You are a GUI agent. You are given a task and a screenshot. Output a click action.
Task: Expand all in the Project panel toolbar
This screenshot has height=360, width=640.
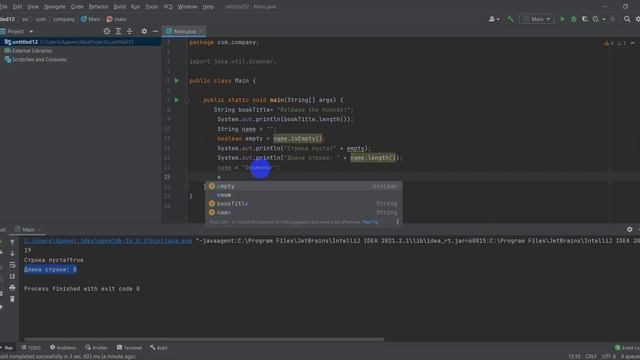[118, 31]
